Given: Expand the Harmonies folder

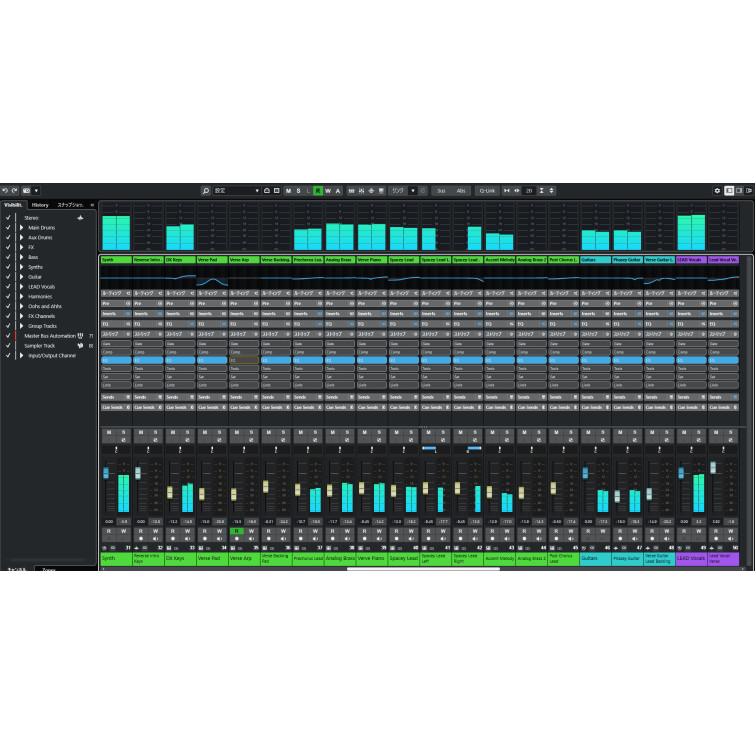Looking at the screenshot, I should coord(21,297).
